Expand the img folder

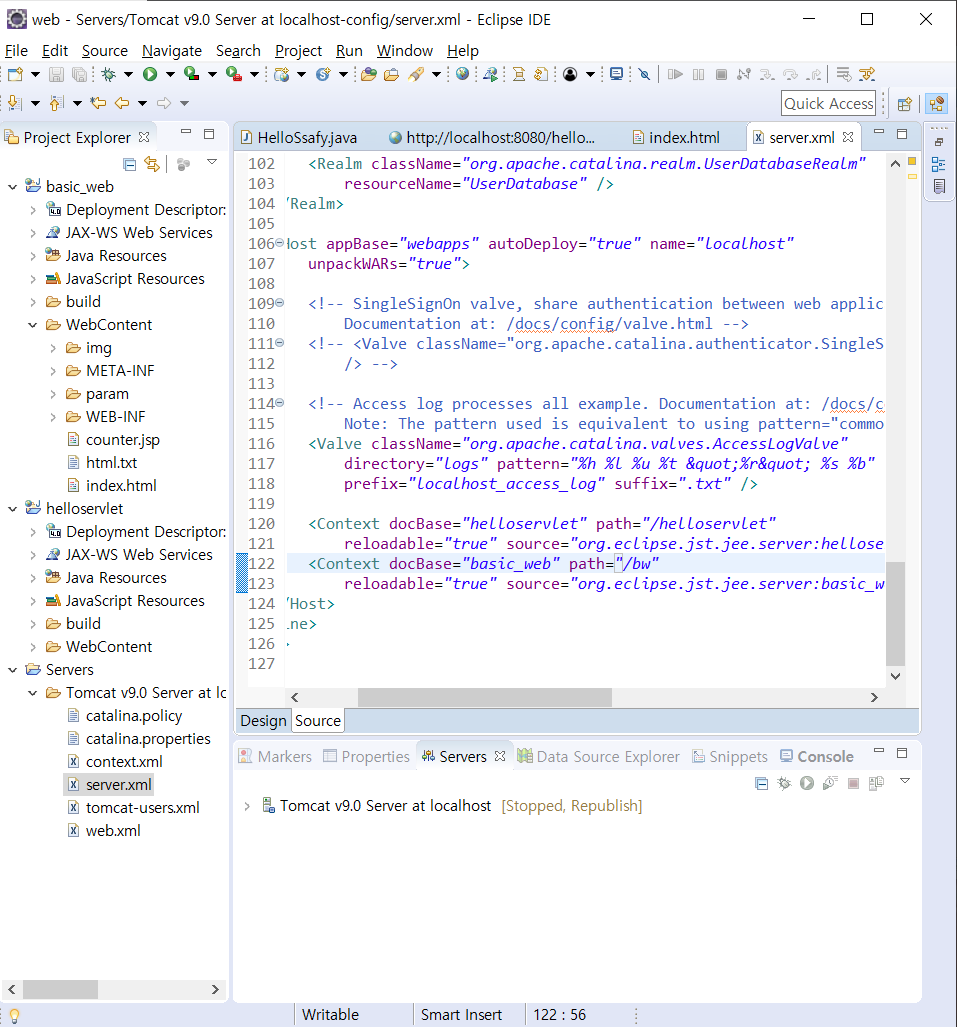coord(52,348)
